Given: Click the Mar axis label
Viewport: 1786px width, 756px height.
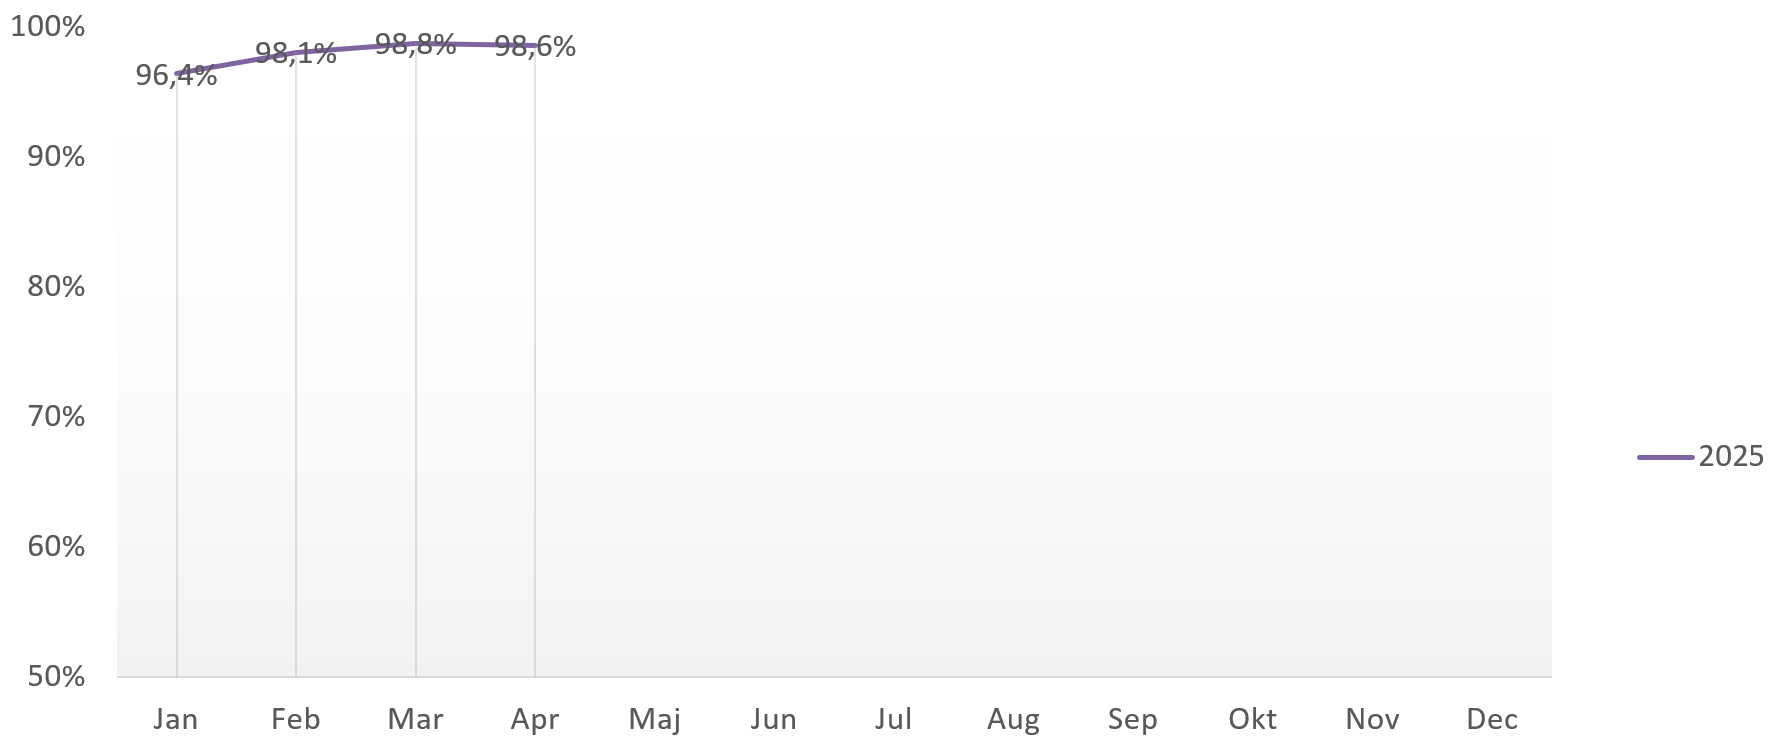Looking at the screenshot, I should point(416,719).
